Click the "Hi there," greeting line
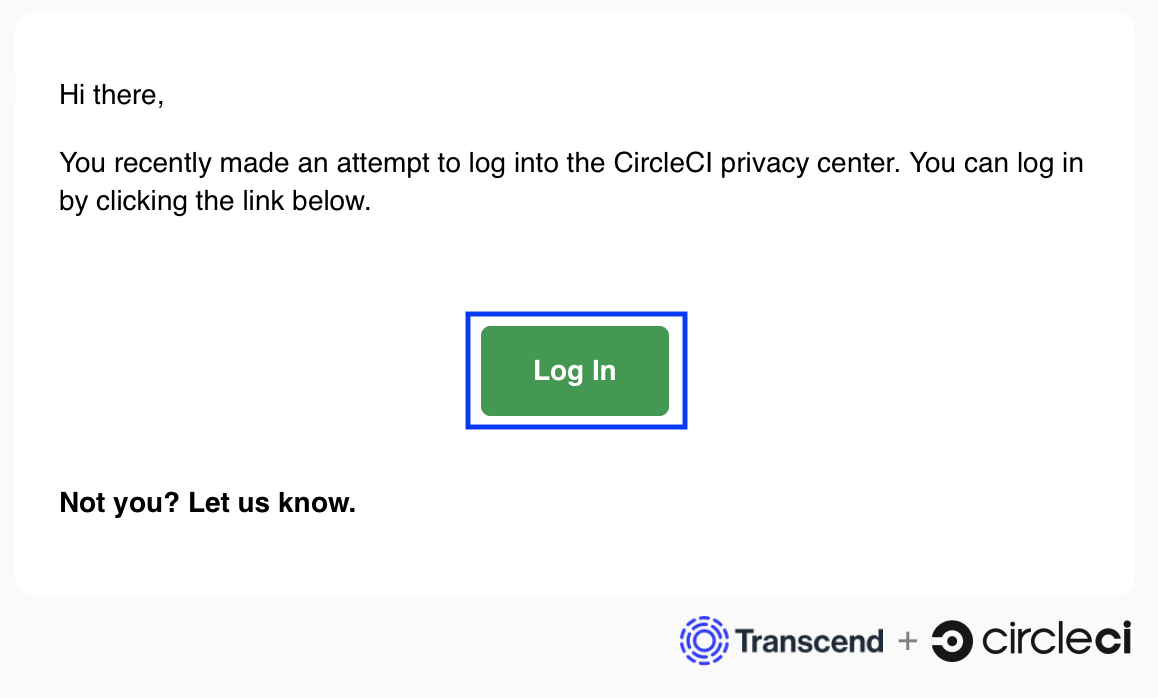 click(x=111, y=95)
